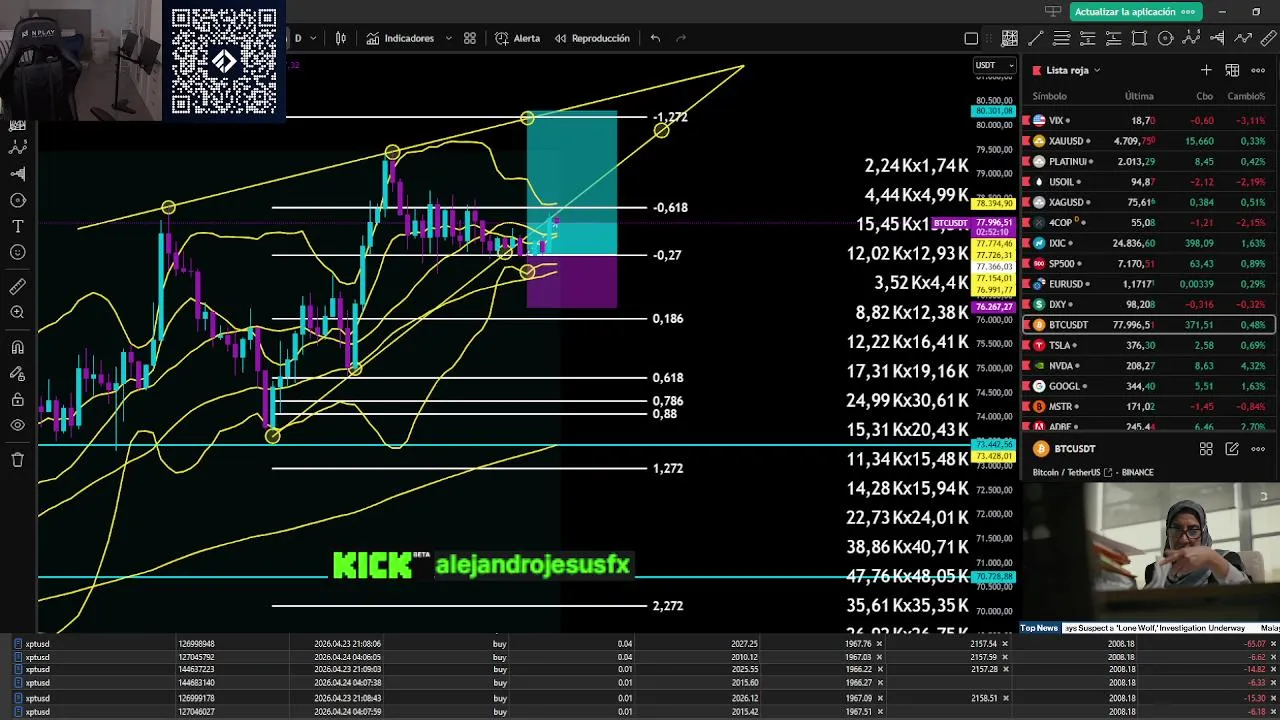Open the candlestick chart type selector
The width and height of the screenshot is (1280, 720).
[x=341, y=38]
